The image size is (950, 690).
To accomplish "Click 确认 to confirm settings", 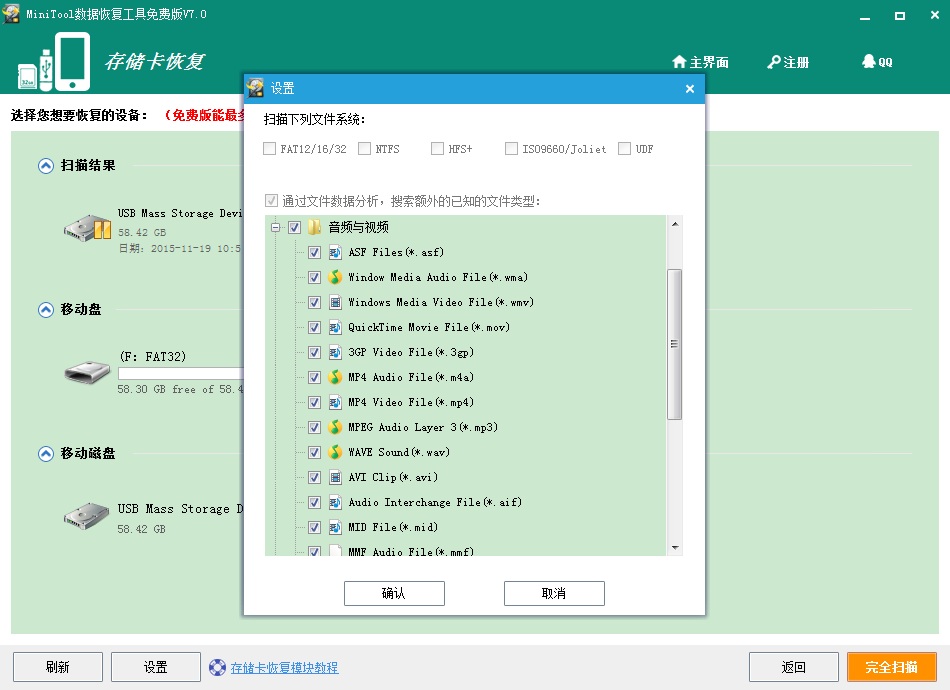I will 394,593.
